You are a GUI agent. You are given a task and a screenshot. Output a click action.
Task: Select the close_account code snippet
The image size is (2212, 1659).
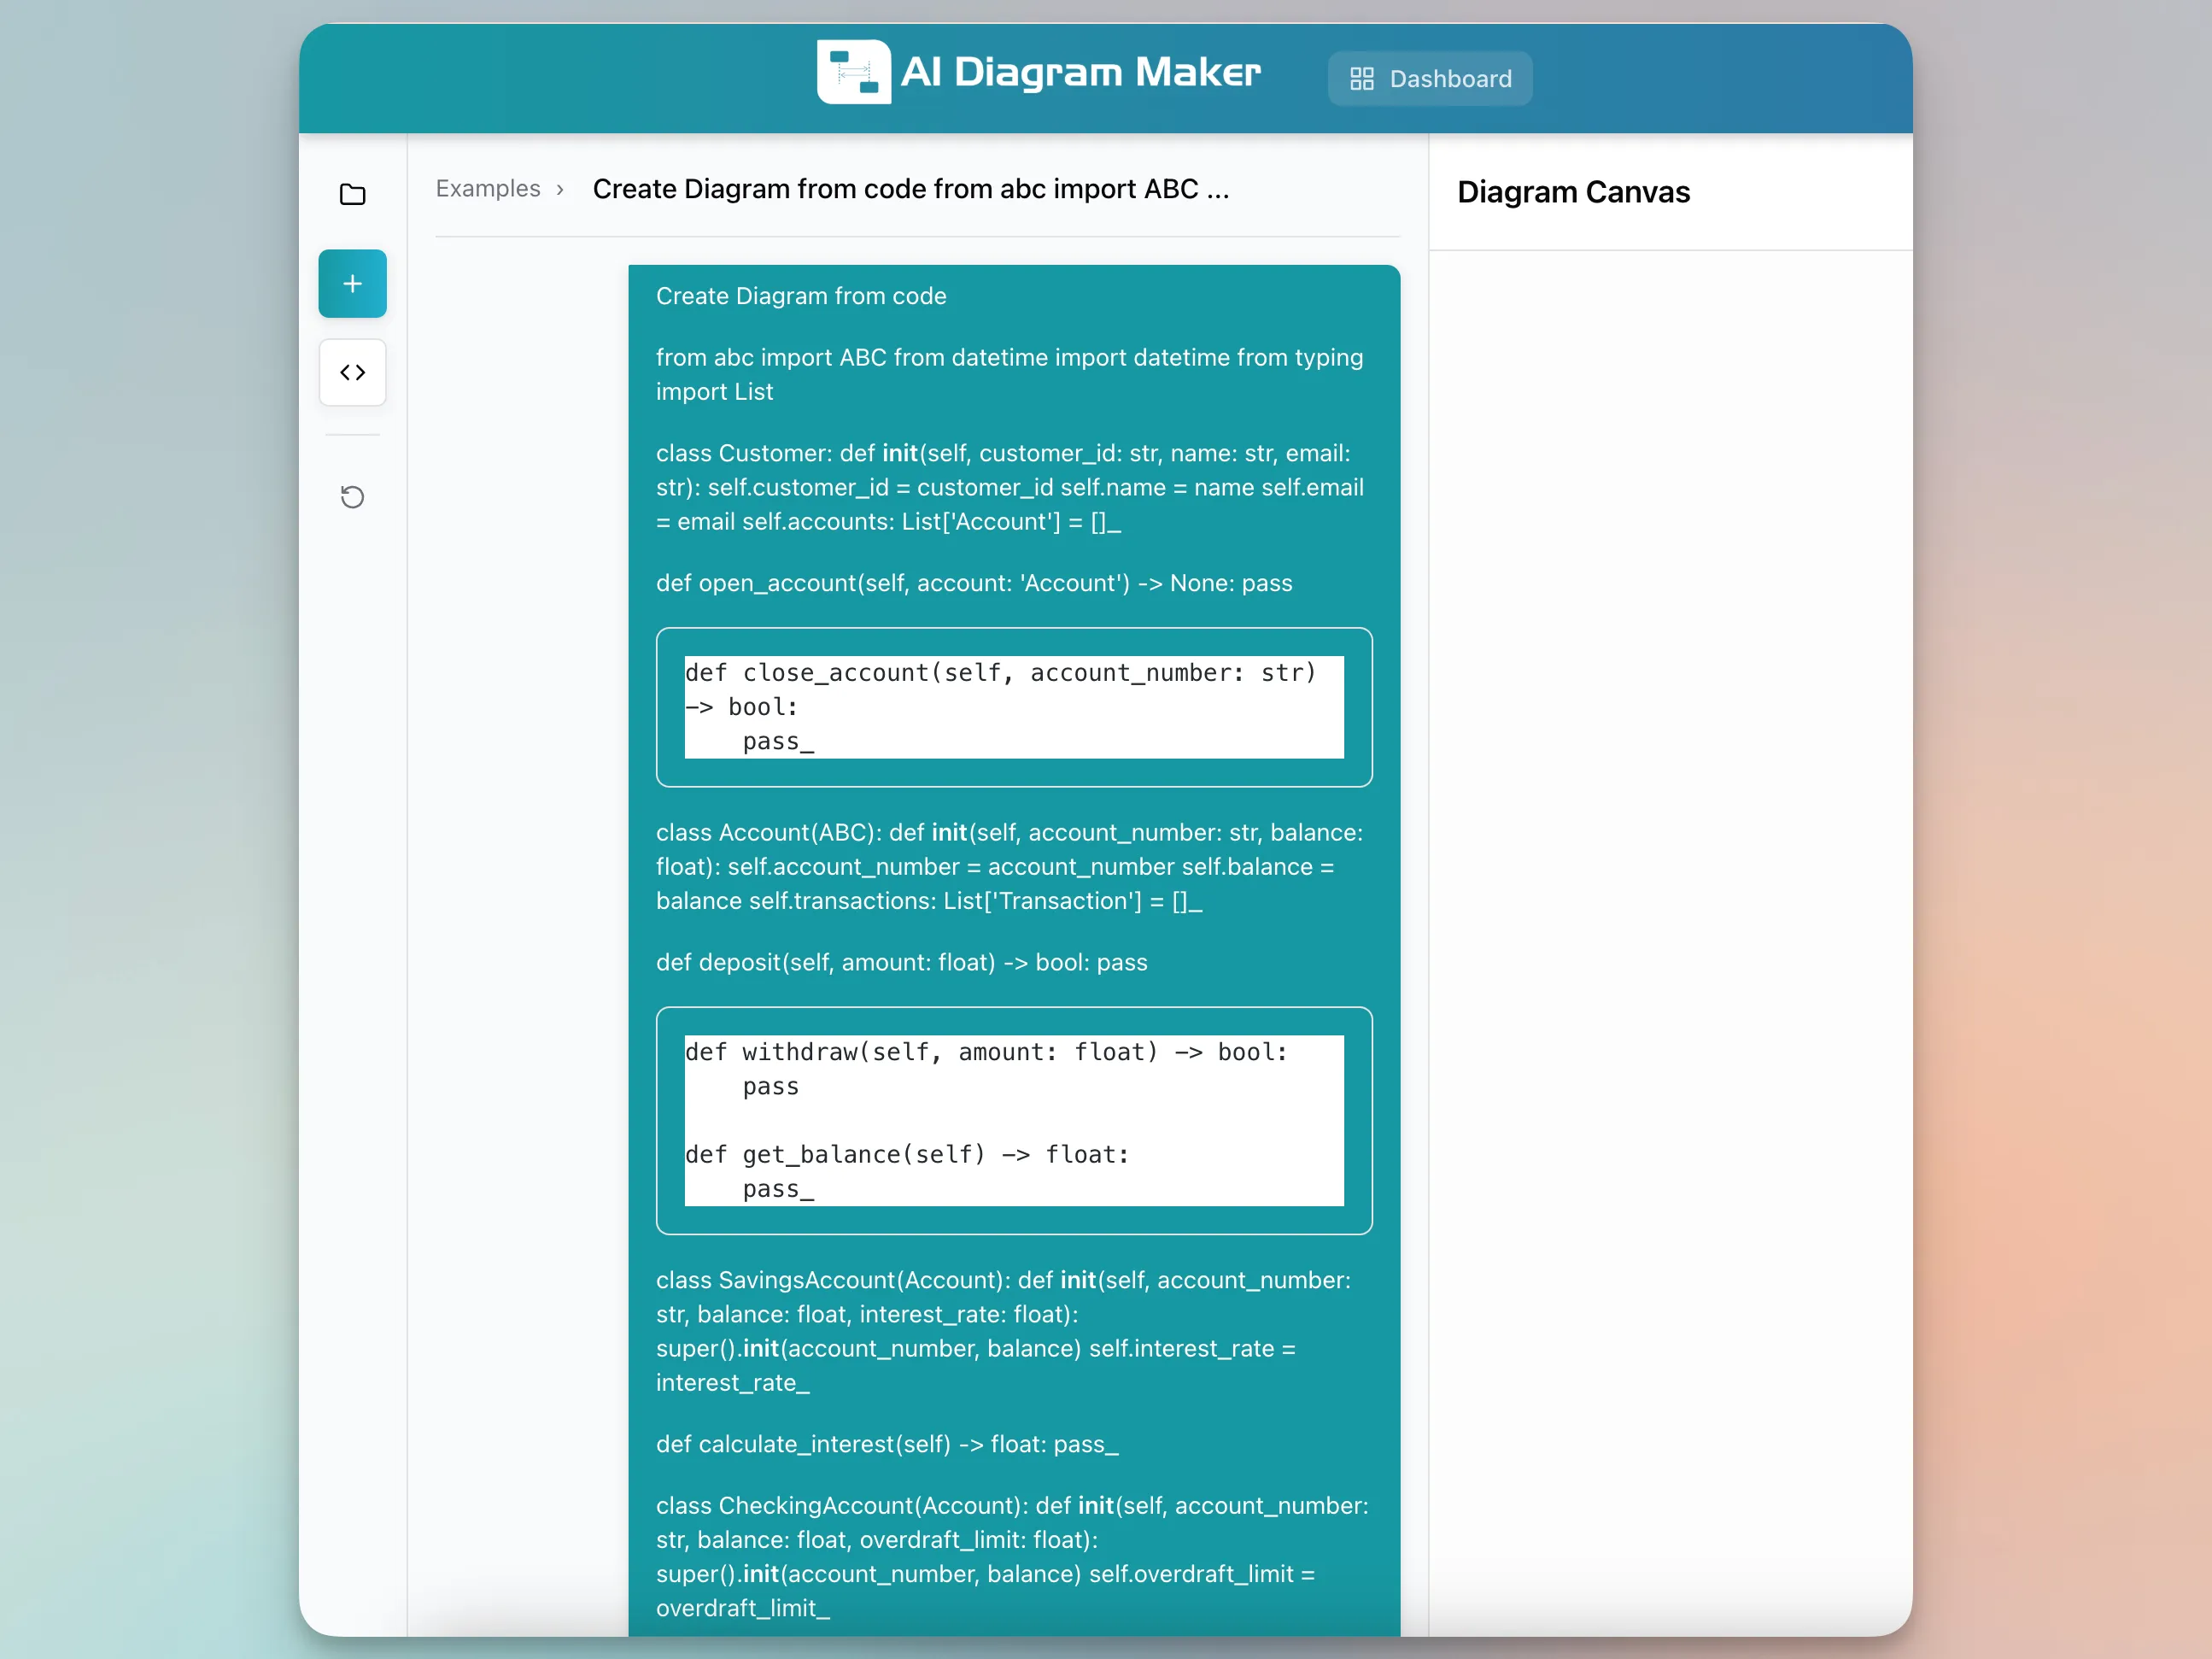(x=1013, y=707)
